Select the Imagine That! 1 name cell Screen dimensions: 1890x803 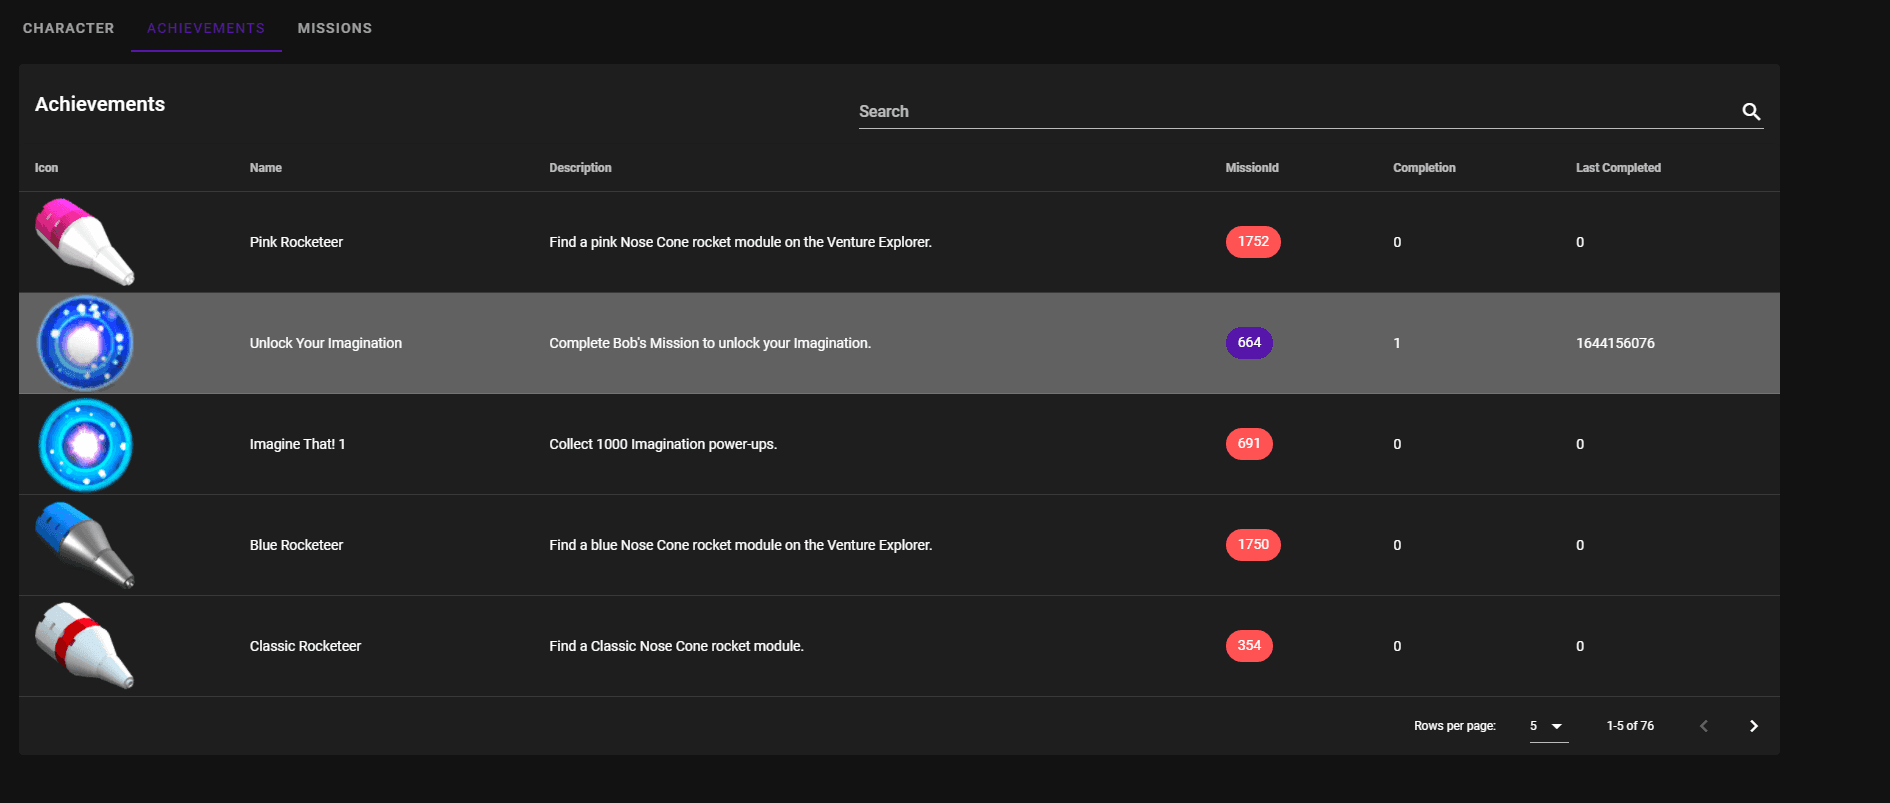[x=297, y=444]
